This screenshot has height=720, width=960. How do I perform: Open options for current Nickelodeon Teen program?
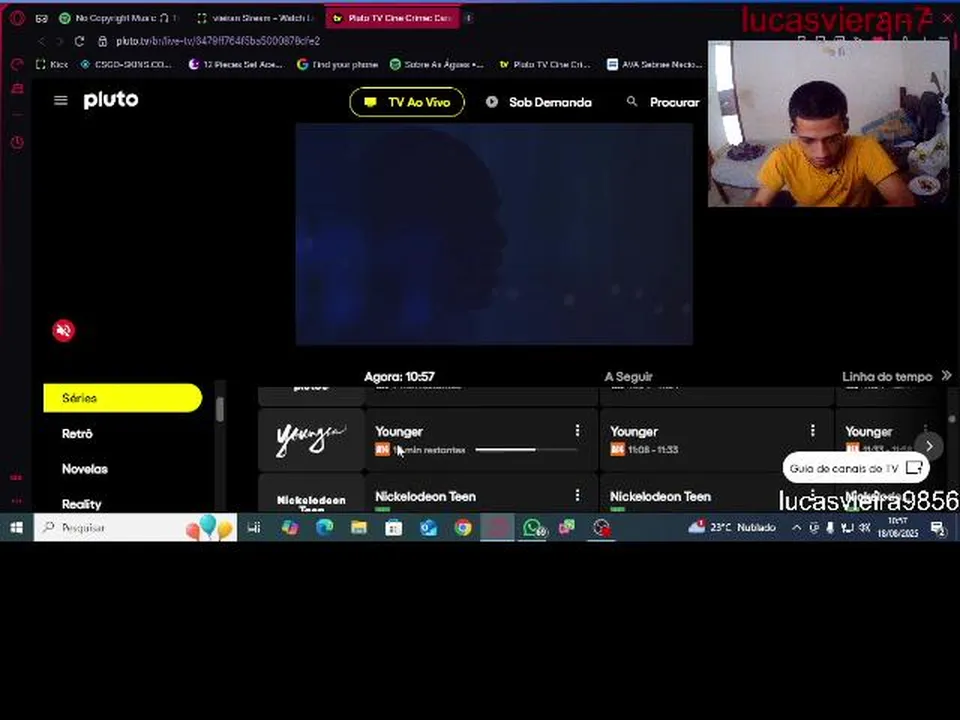click(x=577, y=495)
